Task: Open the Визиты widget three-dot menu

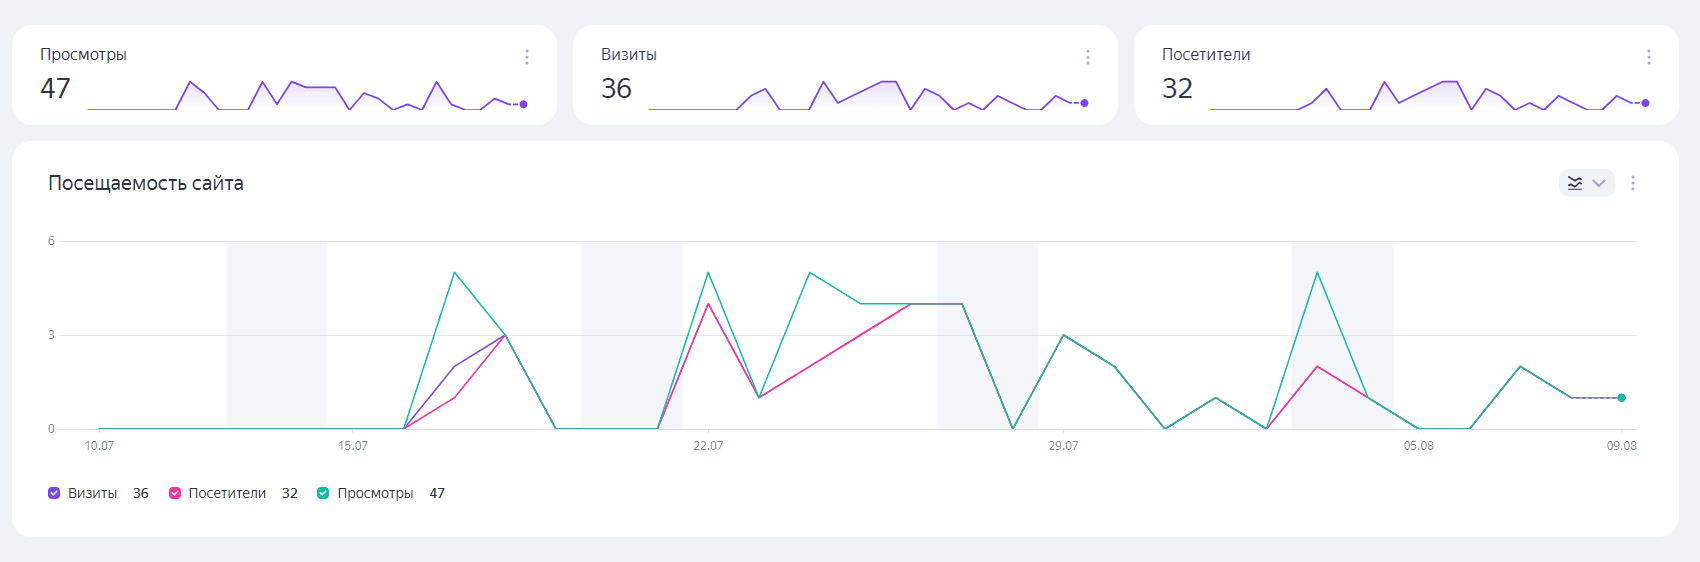Action: coord(1088,57)
